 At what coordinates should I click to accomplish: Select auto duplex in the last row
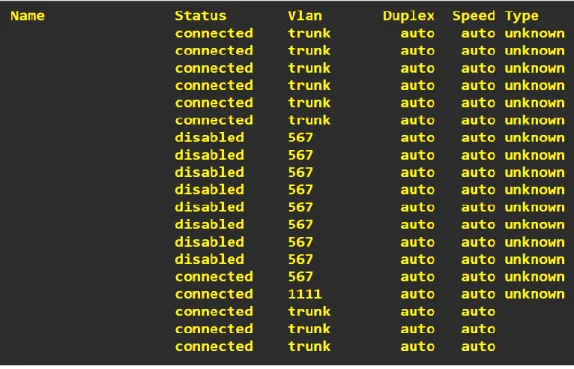click(417, 346)
